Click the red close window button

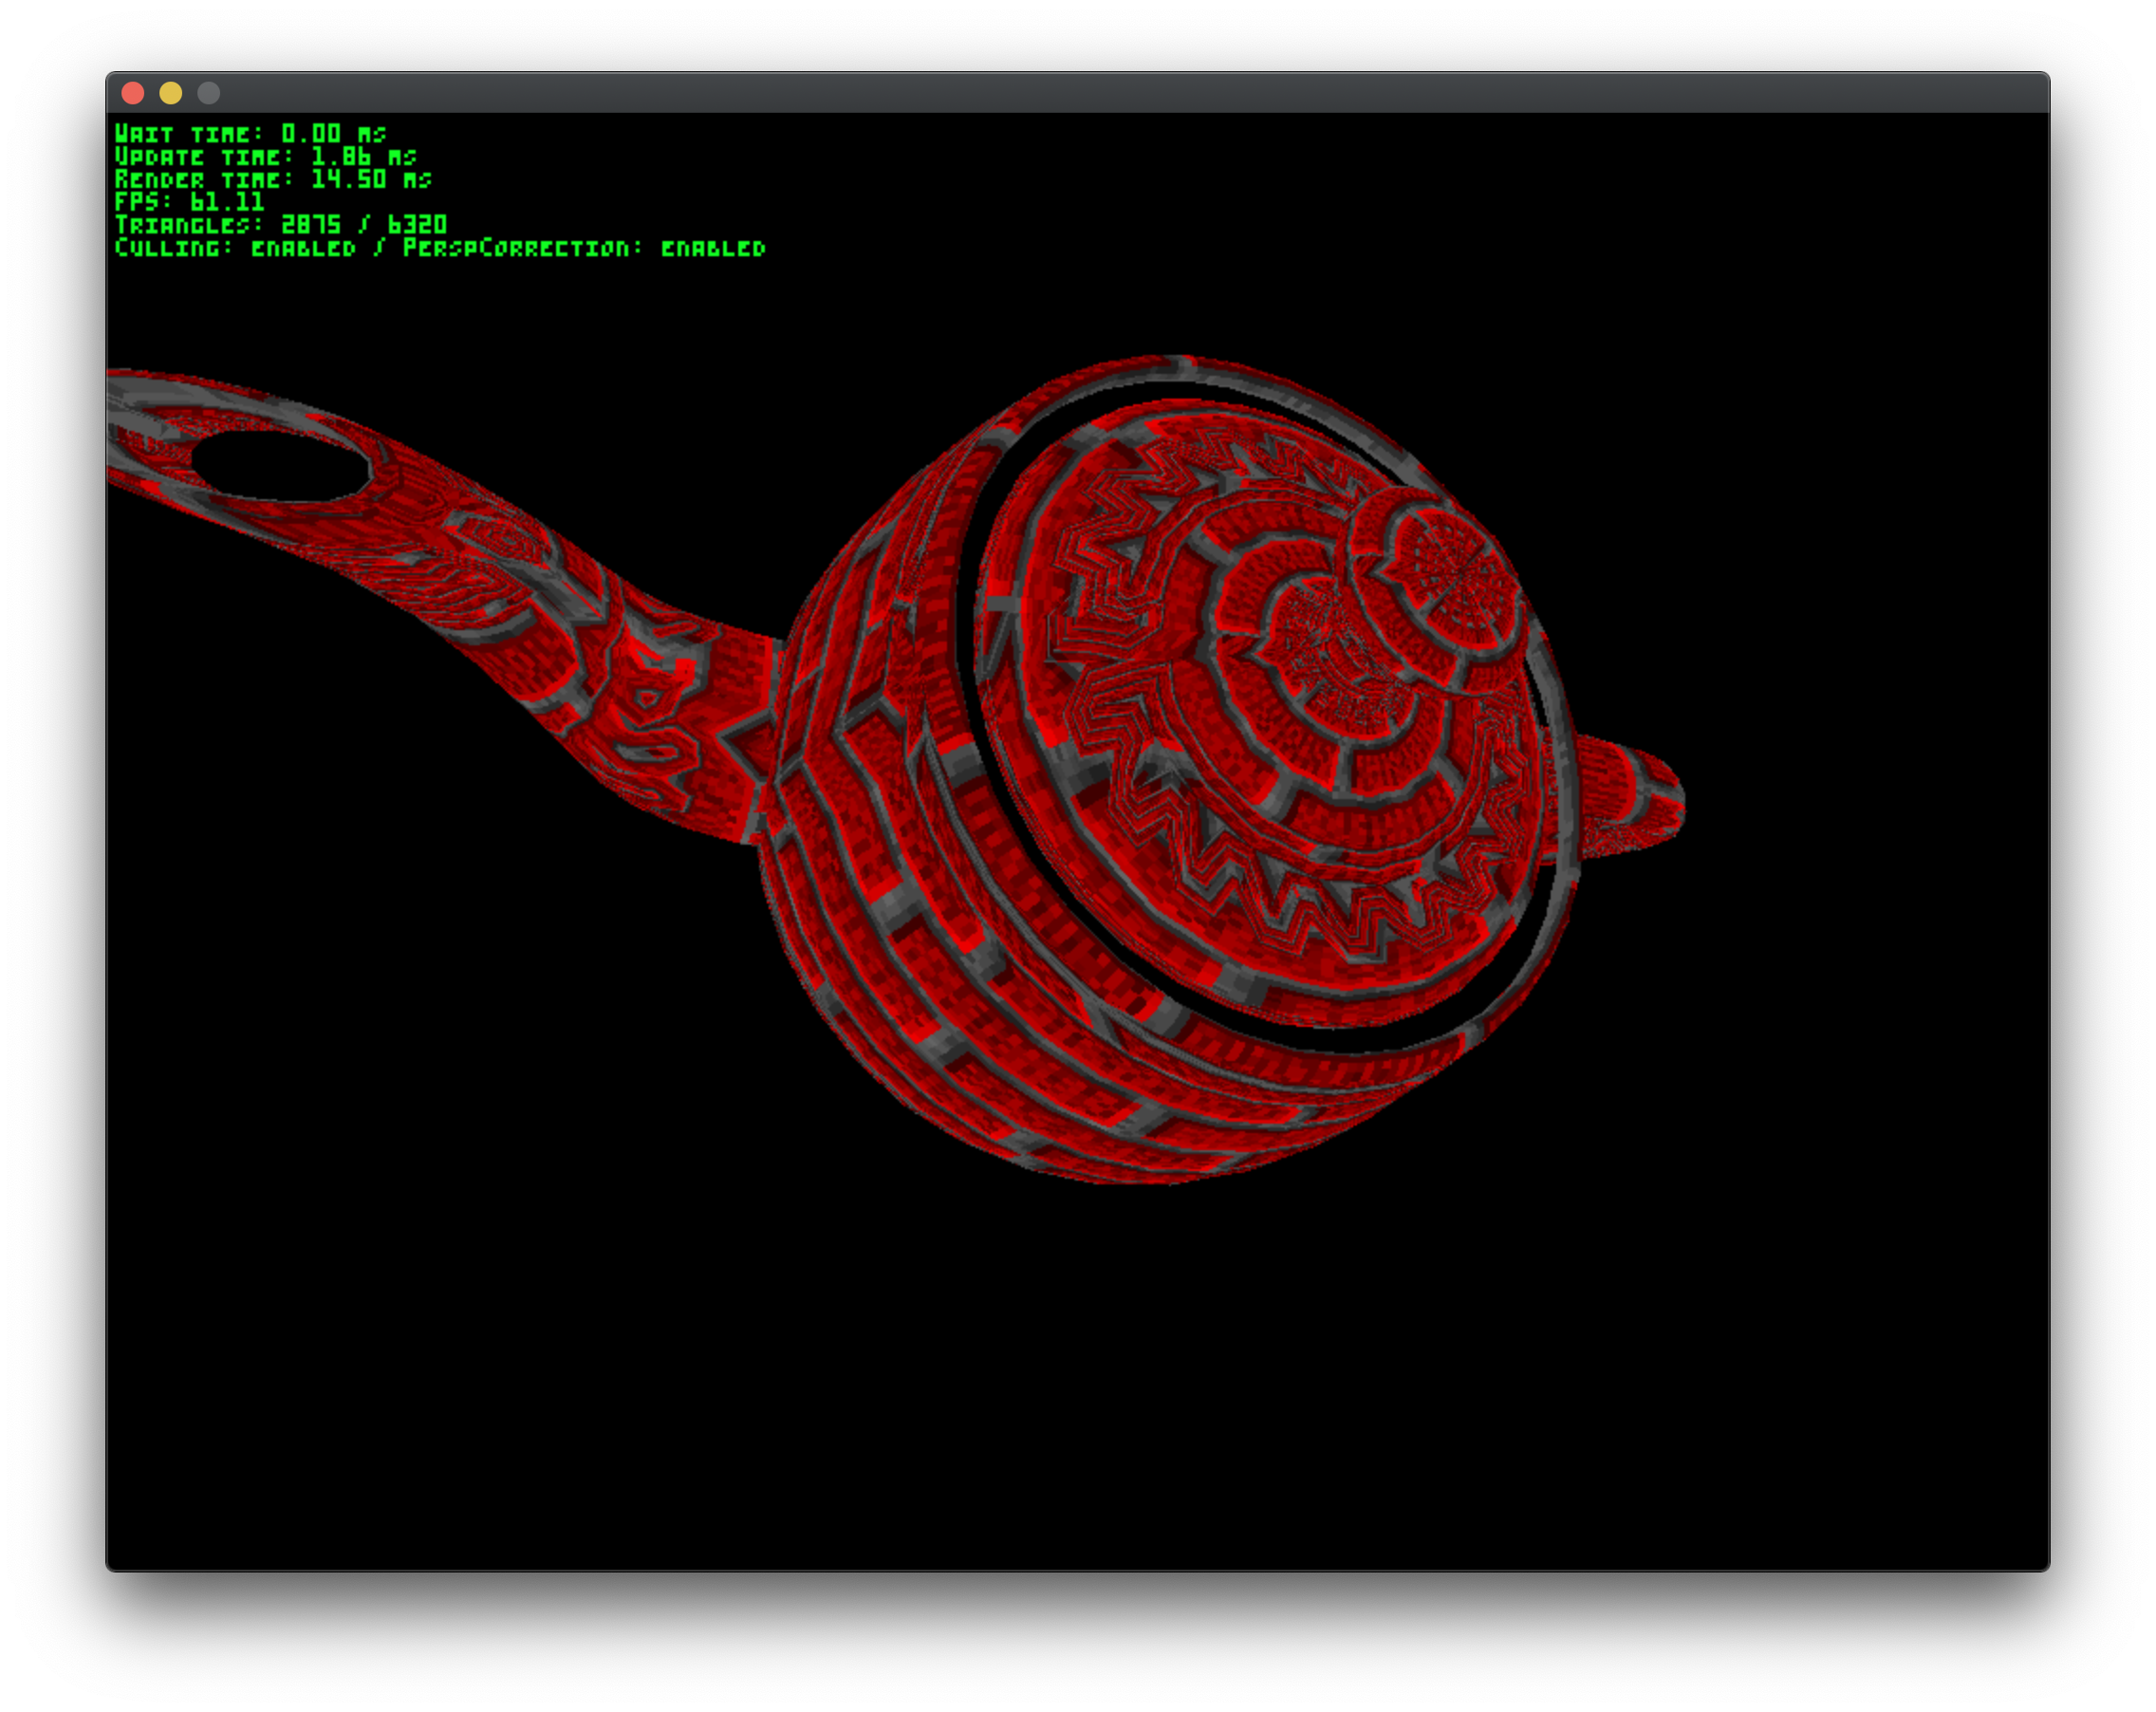point(133,93)
